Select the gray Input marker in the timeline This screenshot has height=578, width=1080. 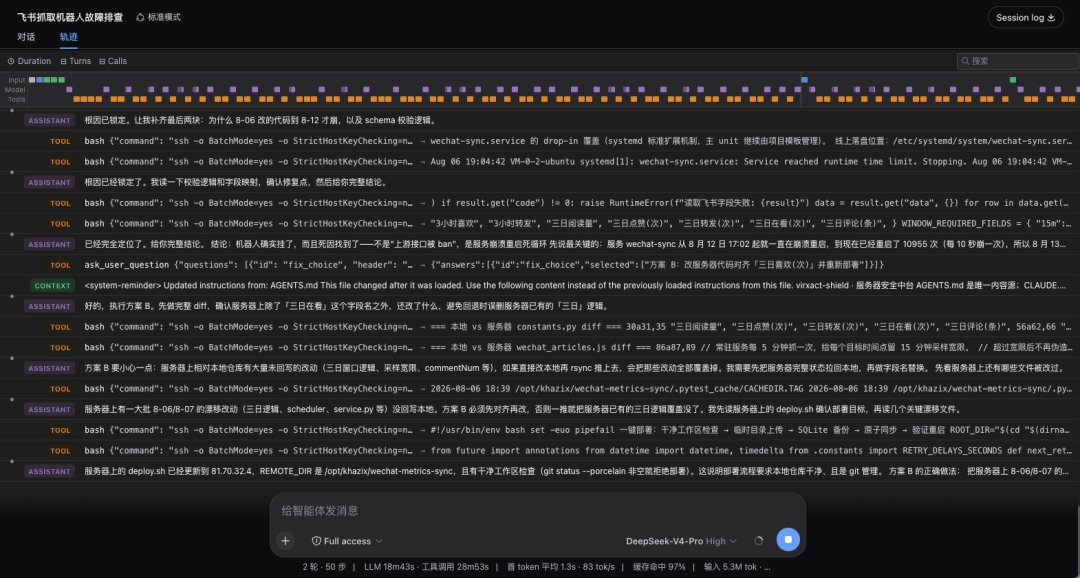pos(32,80)
